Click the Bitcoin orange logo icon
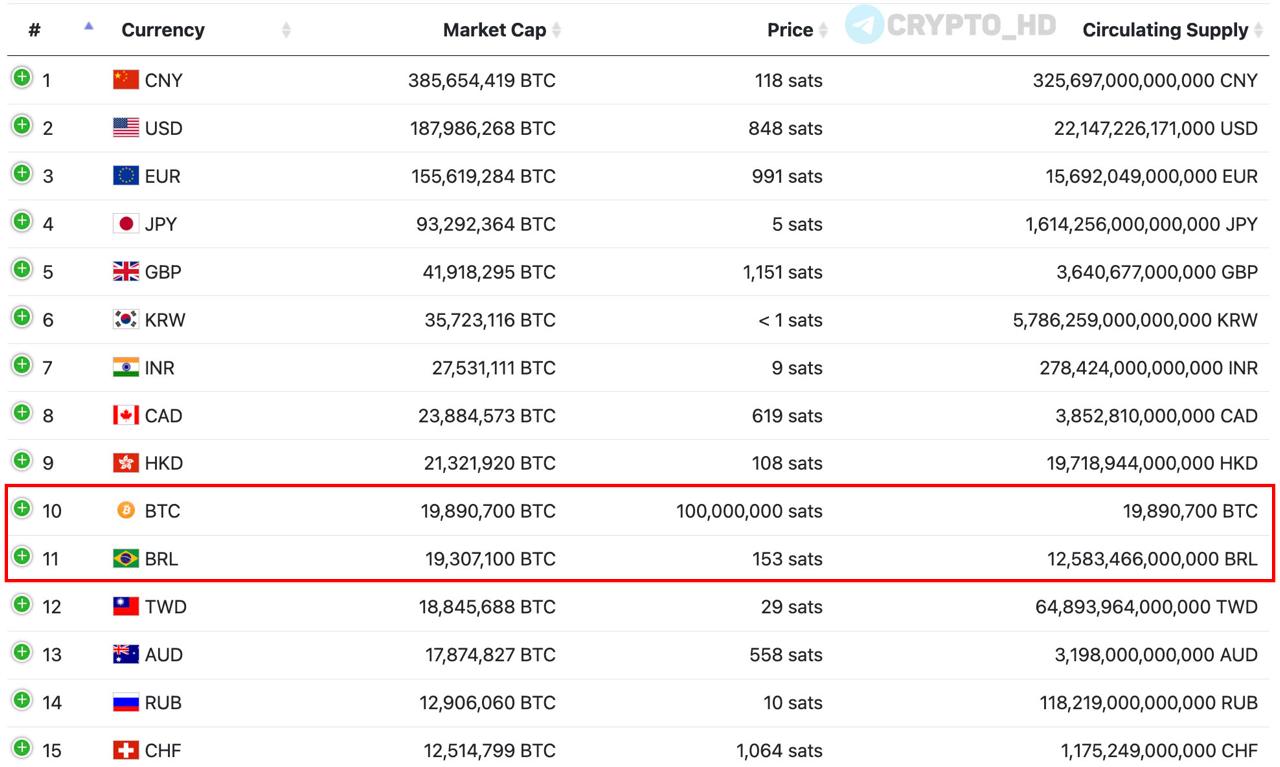 (126, 511)
